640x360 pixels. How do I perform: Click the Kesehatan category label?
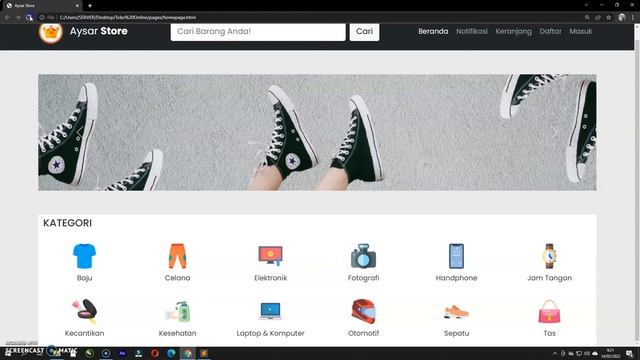pos(177,333)
